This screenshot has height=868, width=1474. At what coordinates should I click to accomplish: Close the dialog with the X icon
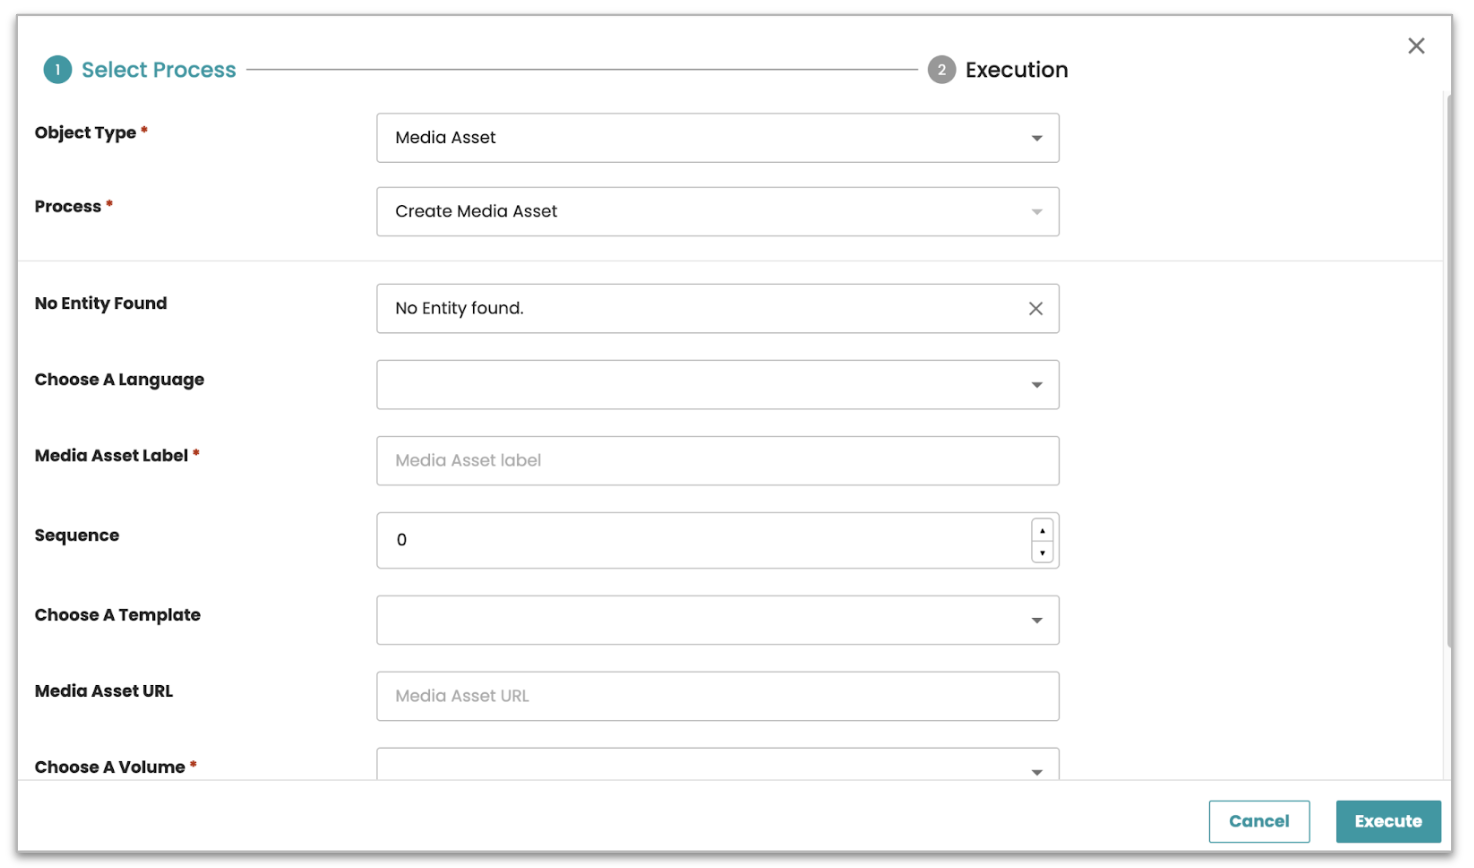(x=1416, y=46)
